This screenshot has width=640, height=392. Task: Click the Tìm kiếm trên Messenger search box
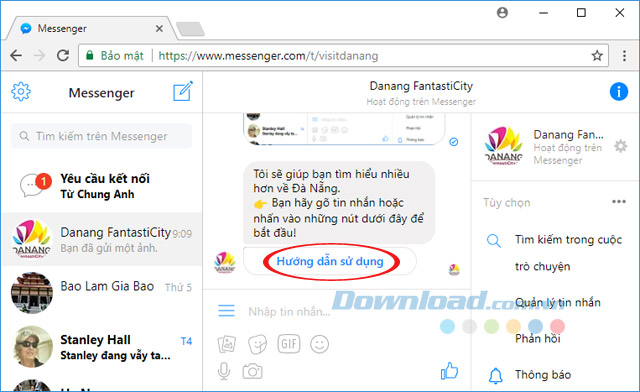tap(101, 136)
